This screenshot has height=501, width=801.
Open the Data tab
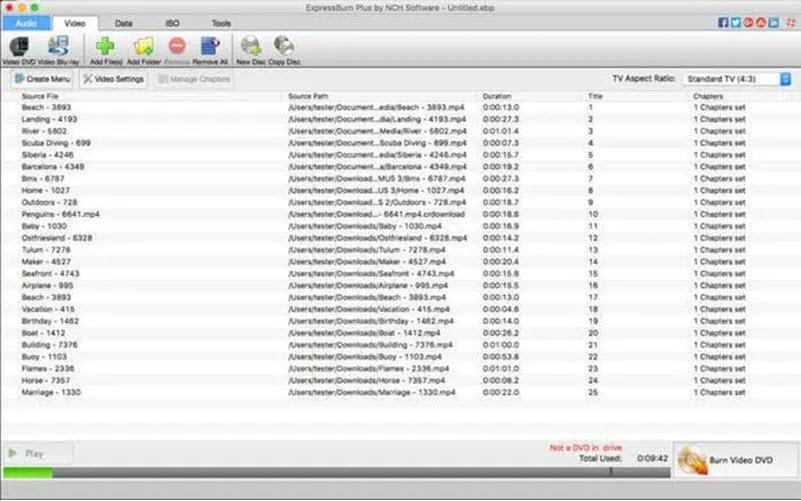tap(124, 22)
